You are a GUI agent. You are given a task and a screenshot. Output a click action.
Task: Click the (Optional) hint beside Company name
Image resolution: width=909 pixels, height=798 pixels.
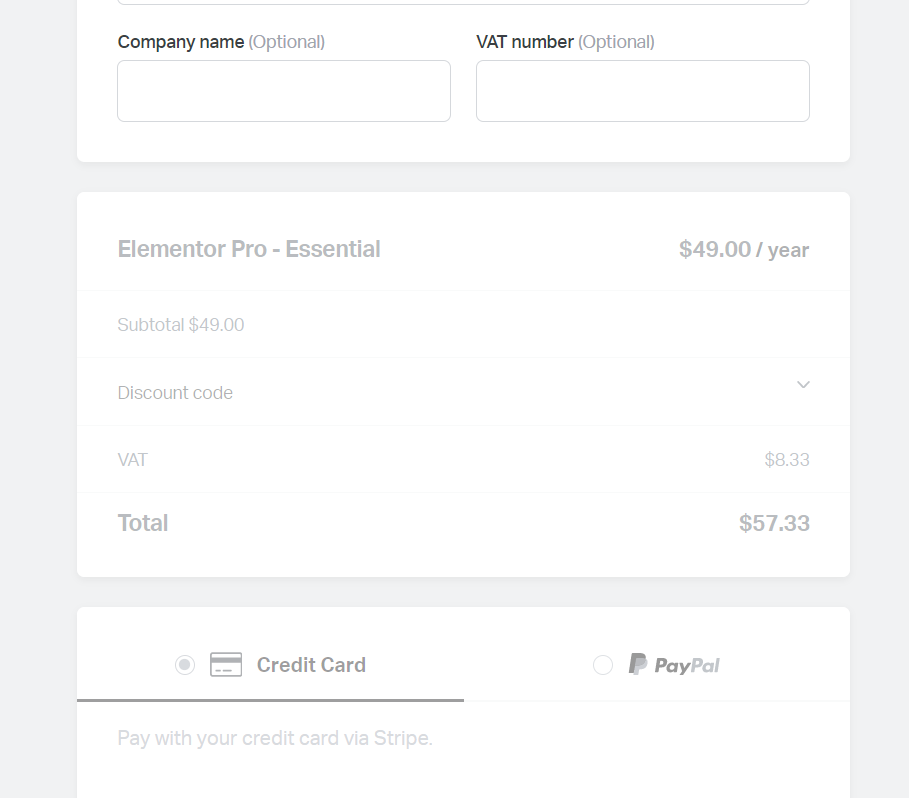[x=287, y=42]
